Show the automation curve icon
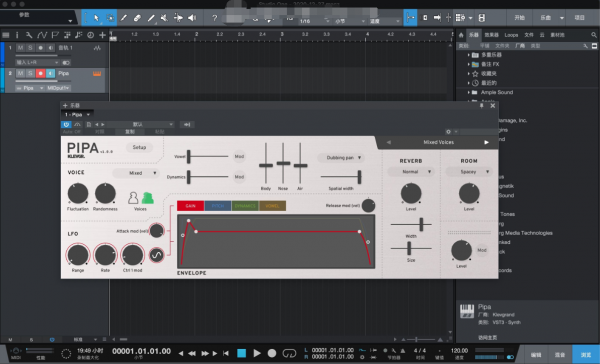The height and width of the screenshot is (364, 600). pyautogui.click(x=42, y=35)
